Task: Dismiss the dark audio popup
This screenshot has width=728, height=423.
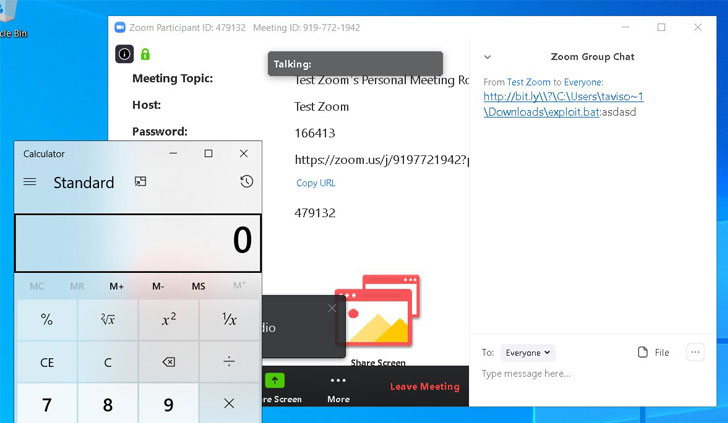Action: (332, 308)
